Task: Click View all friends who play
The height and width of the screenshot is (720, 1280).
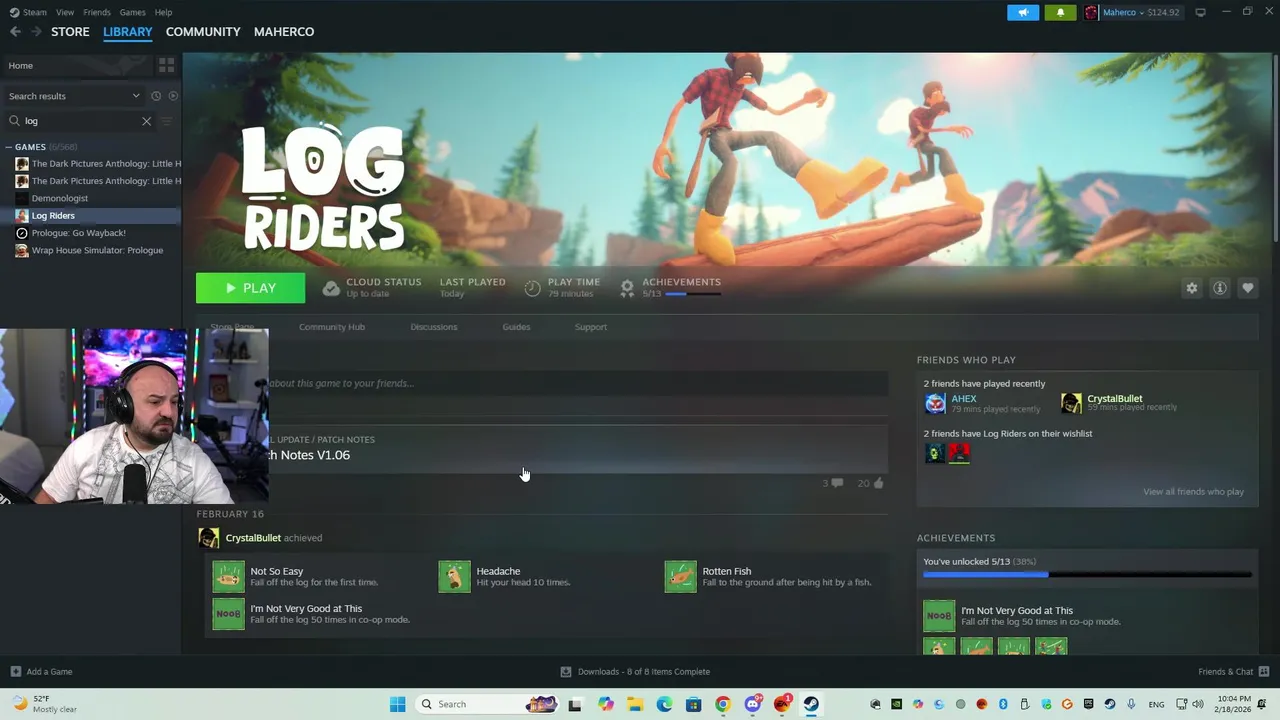Action: pyautogui.click(x=1193, y=492)
